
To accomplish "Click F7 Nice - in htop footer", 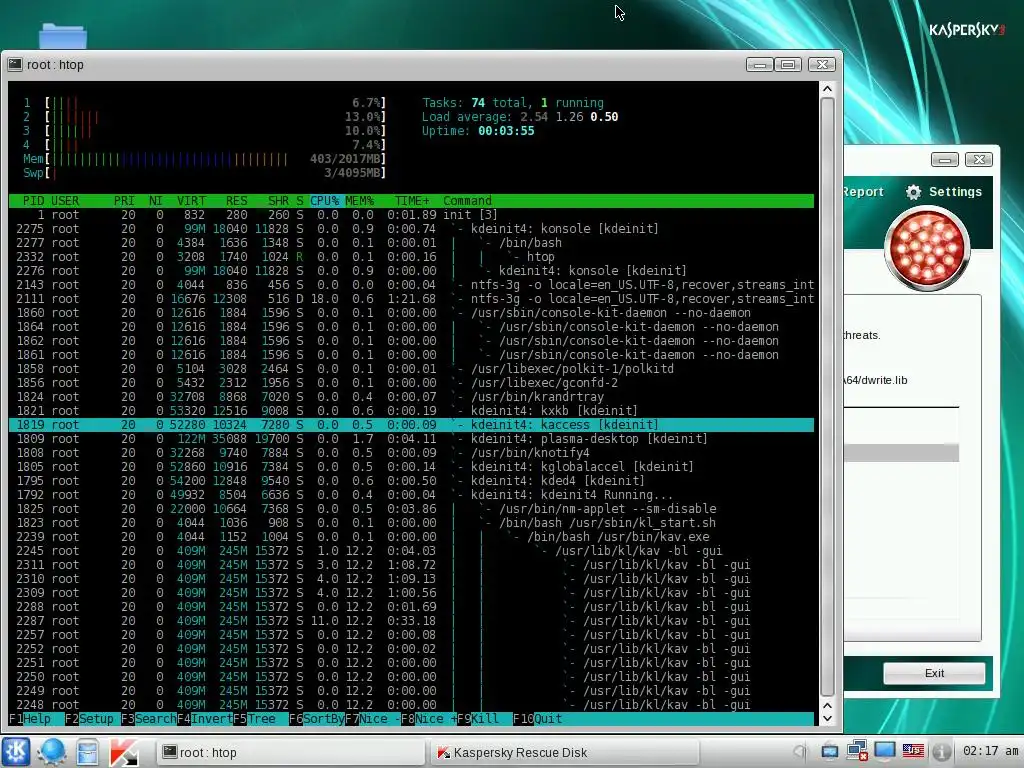I will [373, 718].
